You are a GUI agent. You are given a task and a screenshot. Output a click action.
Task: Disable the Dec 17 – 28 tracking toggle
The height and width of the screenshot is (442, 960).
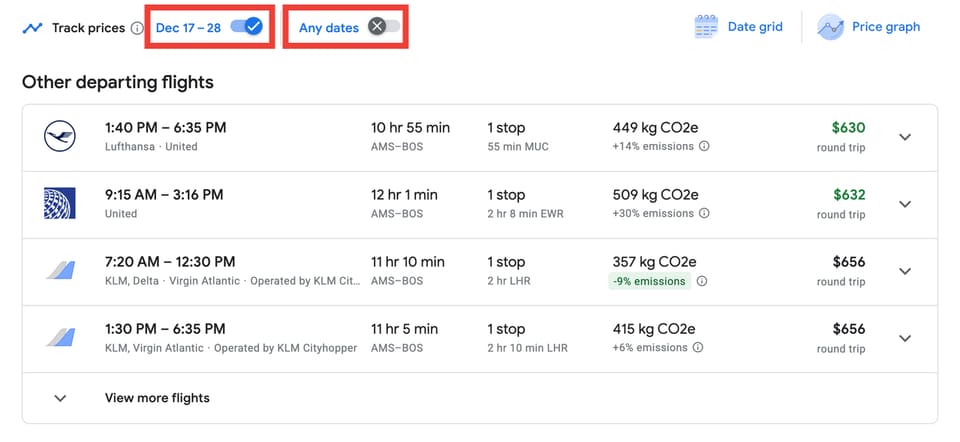point(246,27)
